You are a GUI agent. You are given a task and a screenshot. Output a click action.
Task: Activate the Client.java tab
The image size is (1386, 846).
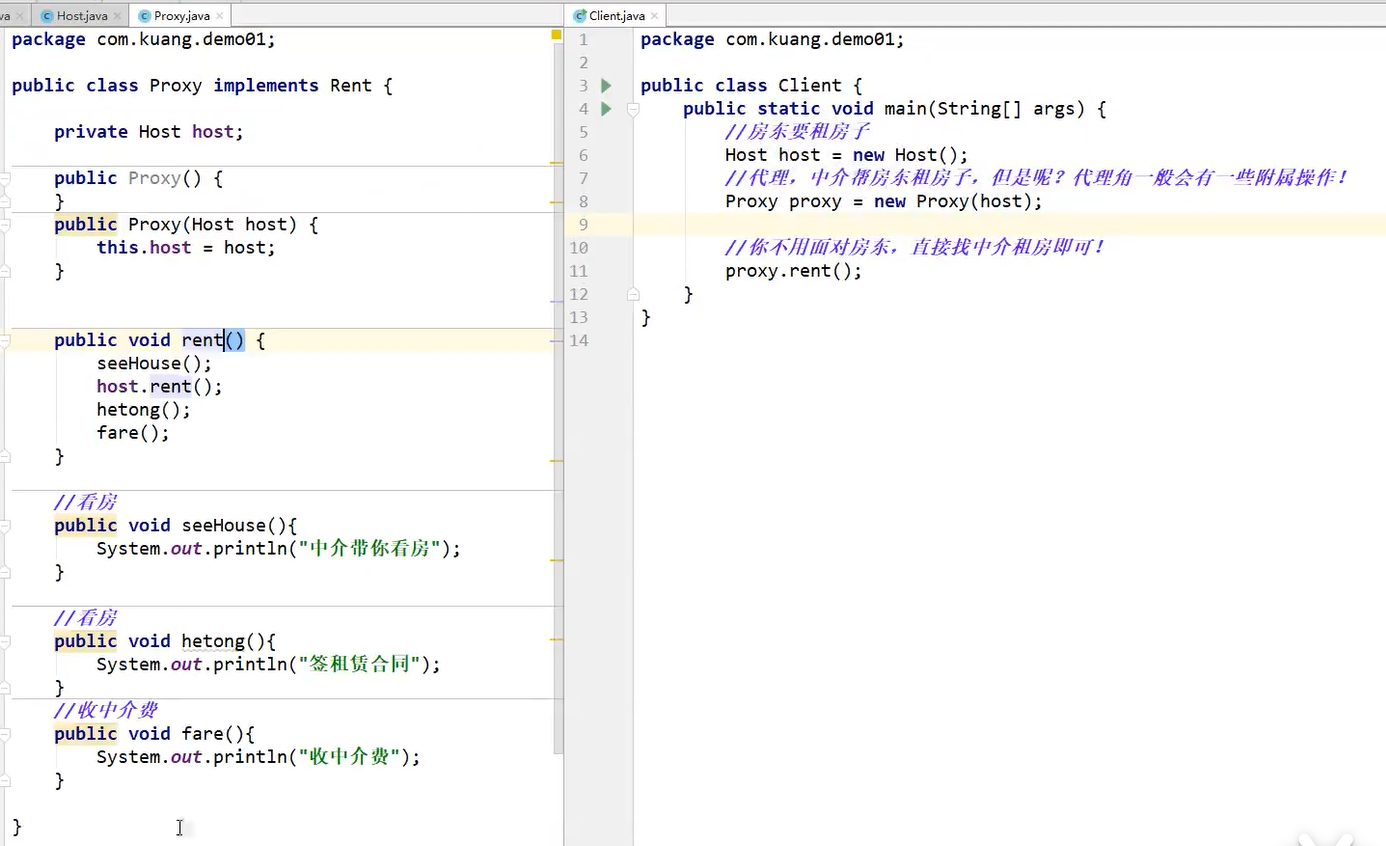tap(615, 16)
